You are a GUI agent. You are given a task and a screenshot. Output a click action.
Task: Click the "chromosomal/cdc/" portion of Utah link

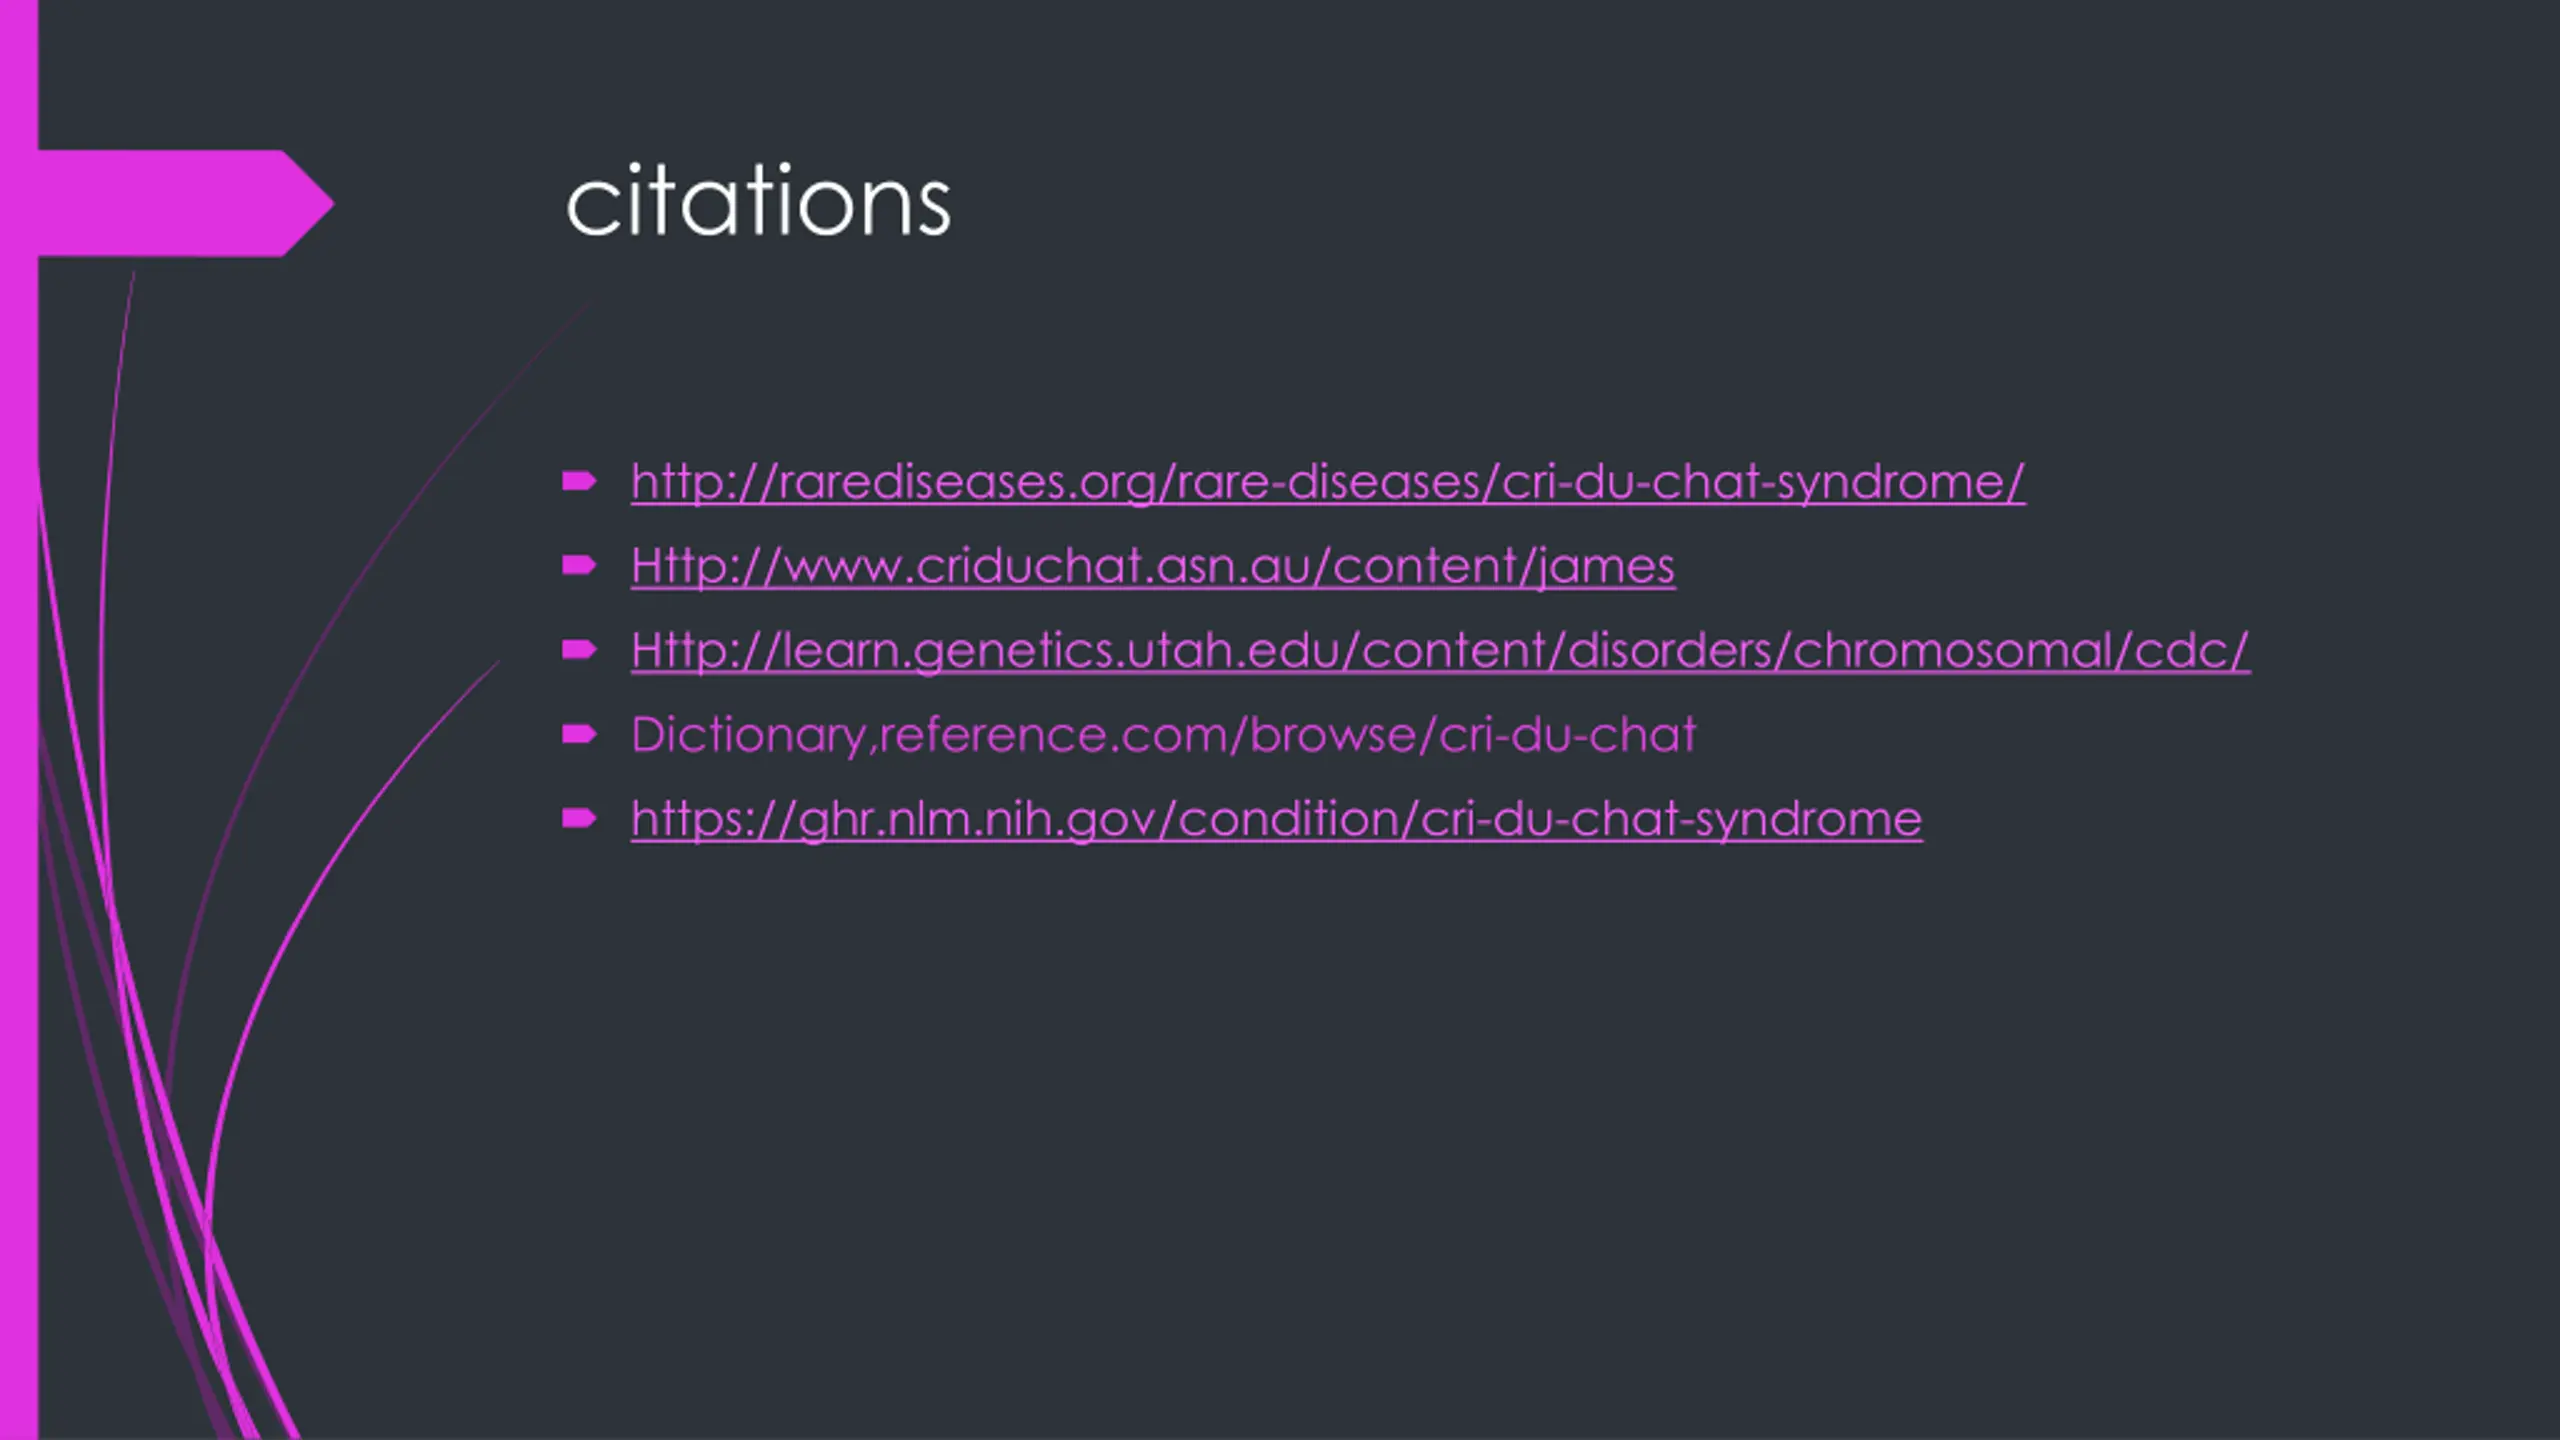(2020, 651)
